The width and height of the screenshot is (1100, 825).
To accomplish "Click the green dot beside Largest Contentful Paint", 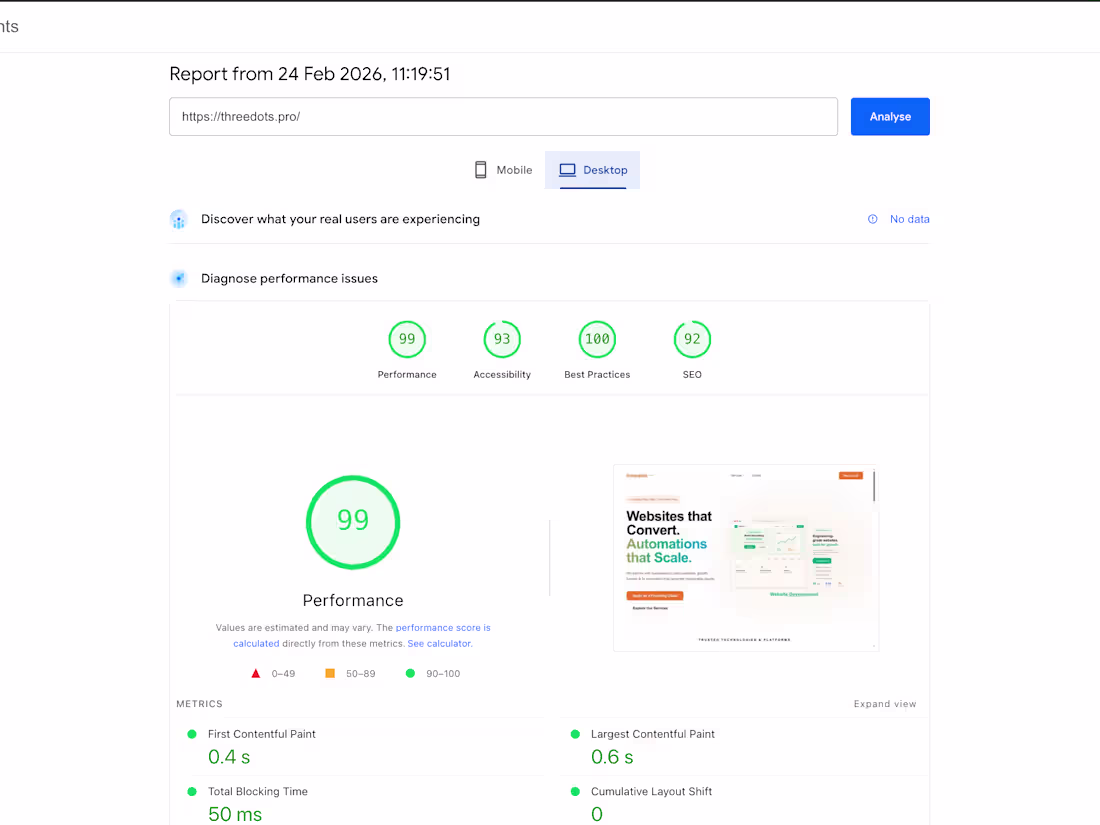I will click(x=575, y=735).
